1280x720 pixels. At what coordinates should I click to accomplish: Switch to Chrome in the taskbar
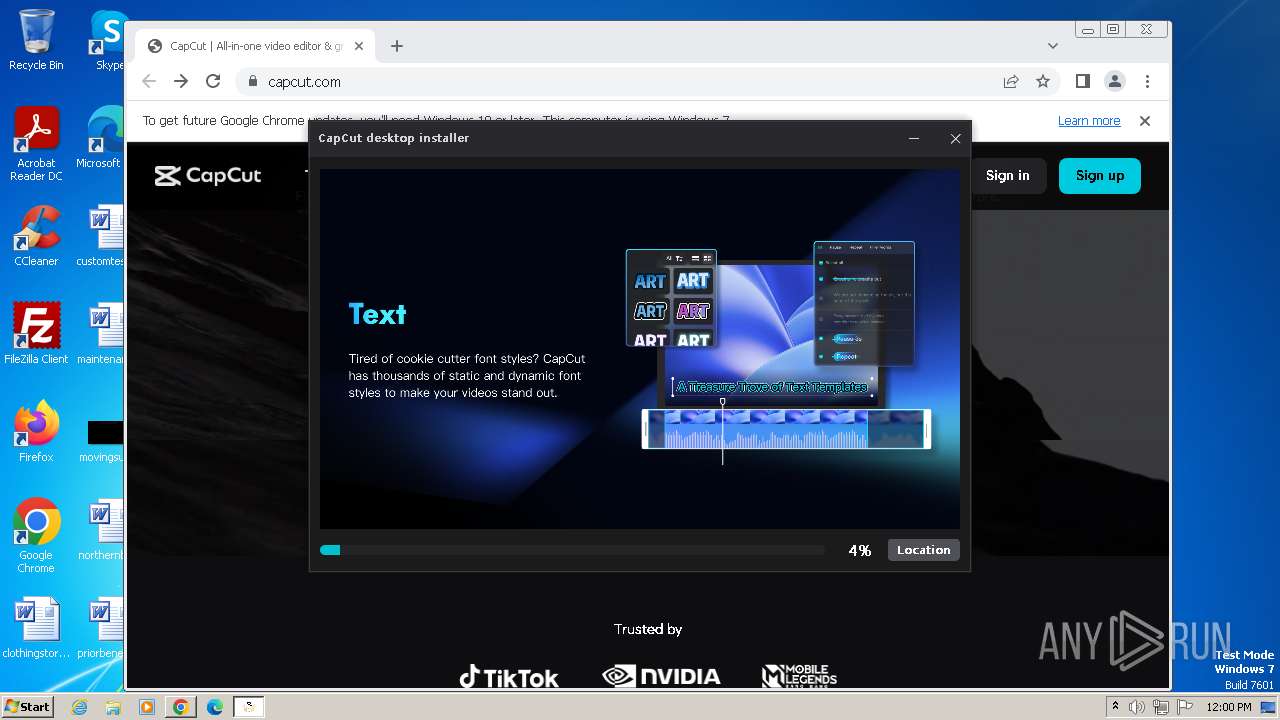(x=181, y=707)
